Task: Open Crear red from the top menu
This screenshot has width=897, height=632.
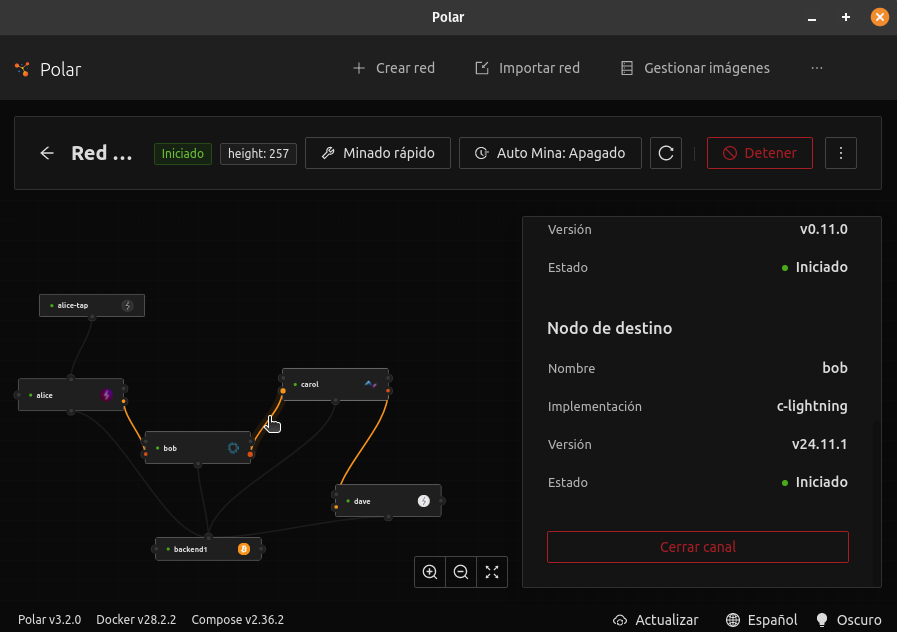Action: 394,68
